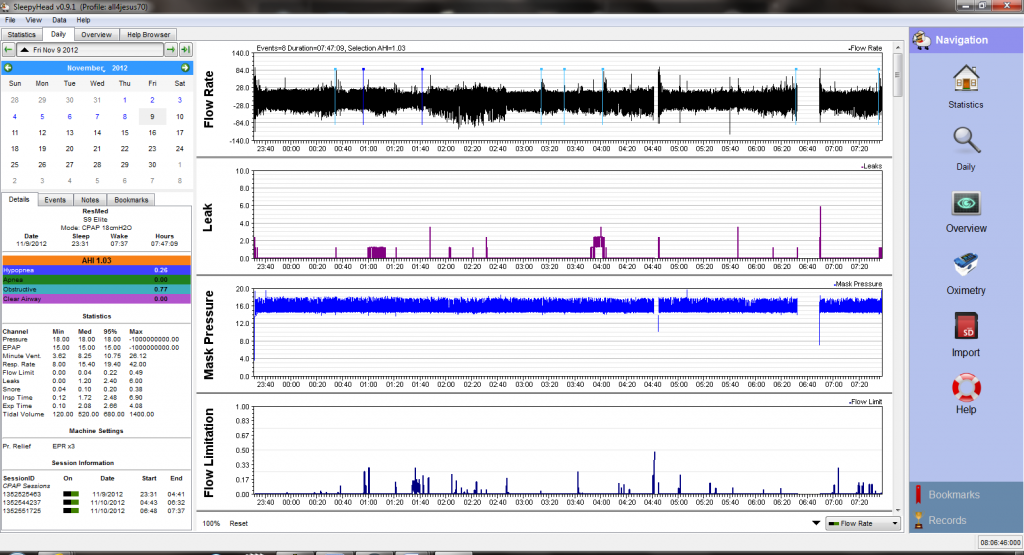
Task: Switch to the Statistics tab
Action: tap(22, 35)
